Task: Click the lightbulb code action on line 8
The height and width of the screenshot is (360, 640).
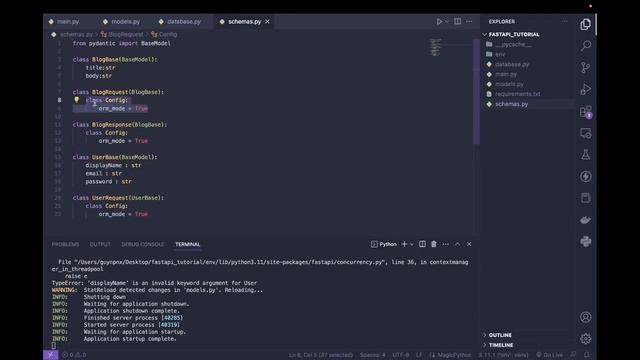Action: (x=77, y=100)
